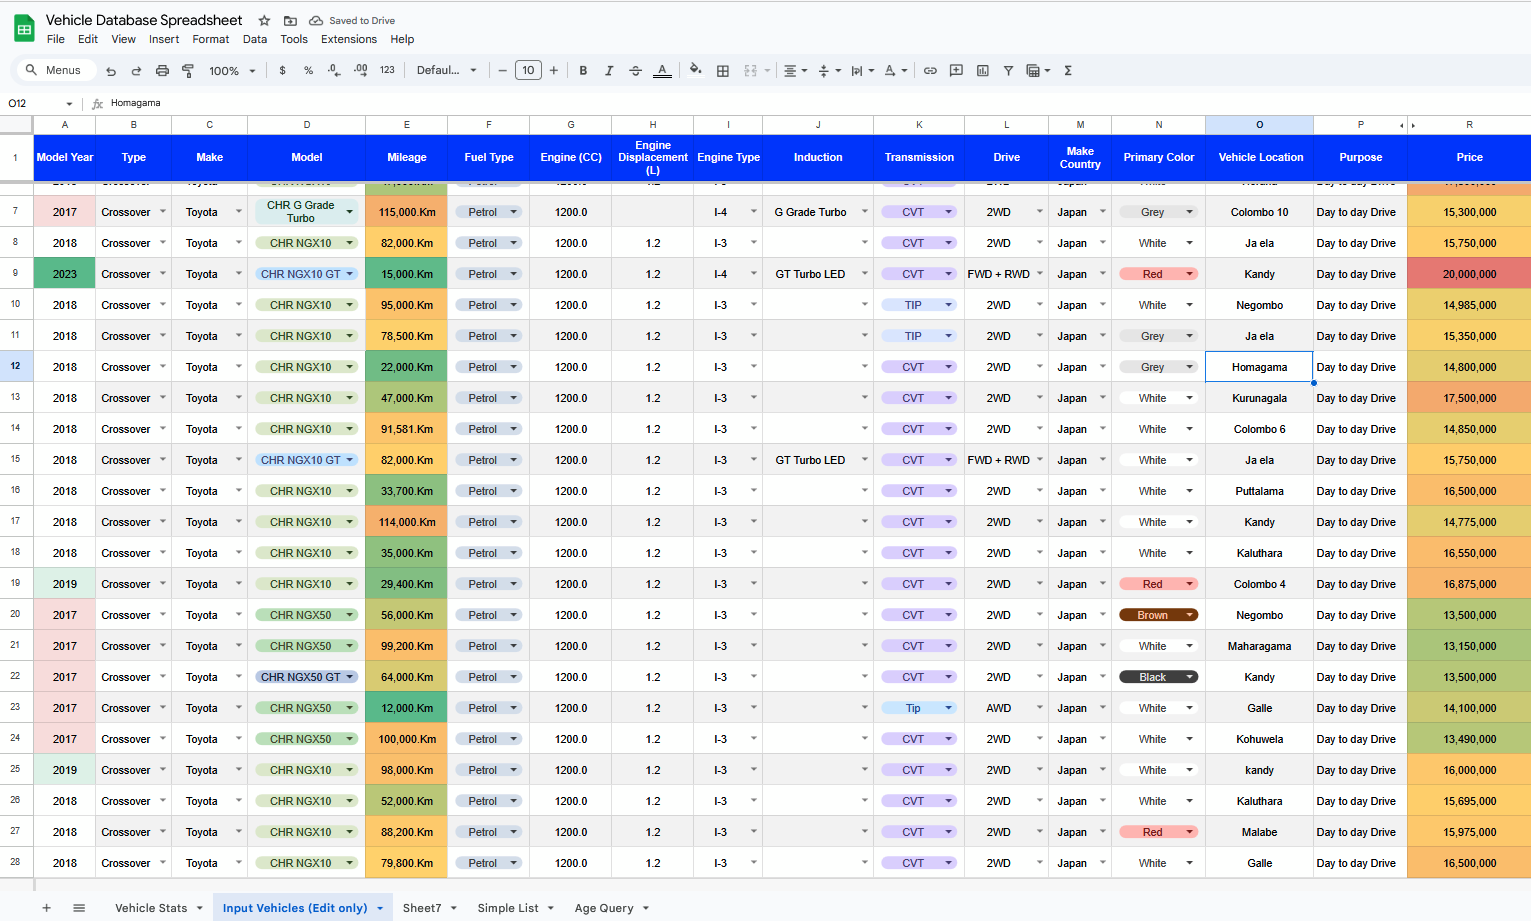
Task: Expand the name box dropdown arrow
Action: coord(69,103)
